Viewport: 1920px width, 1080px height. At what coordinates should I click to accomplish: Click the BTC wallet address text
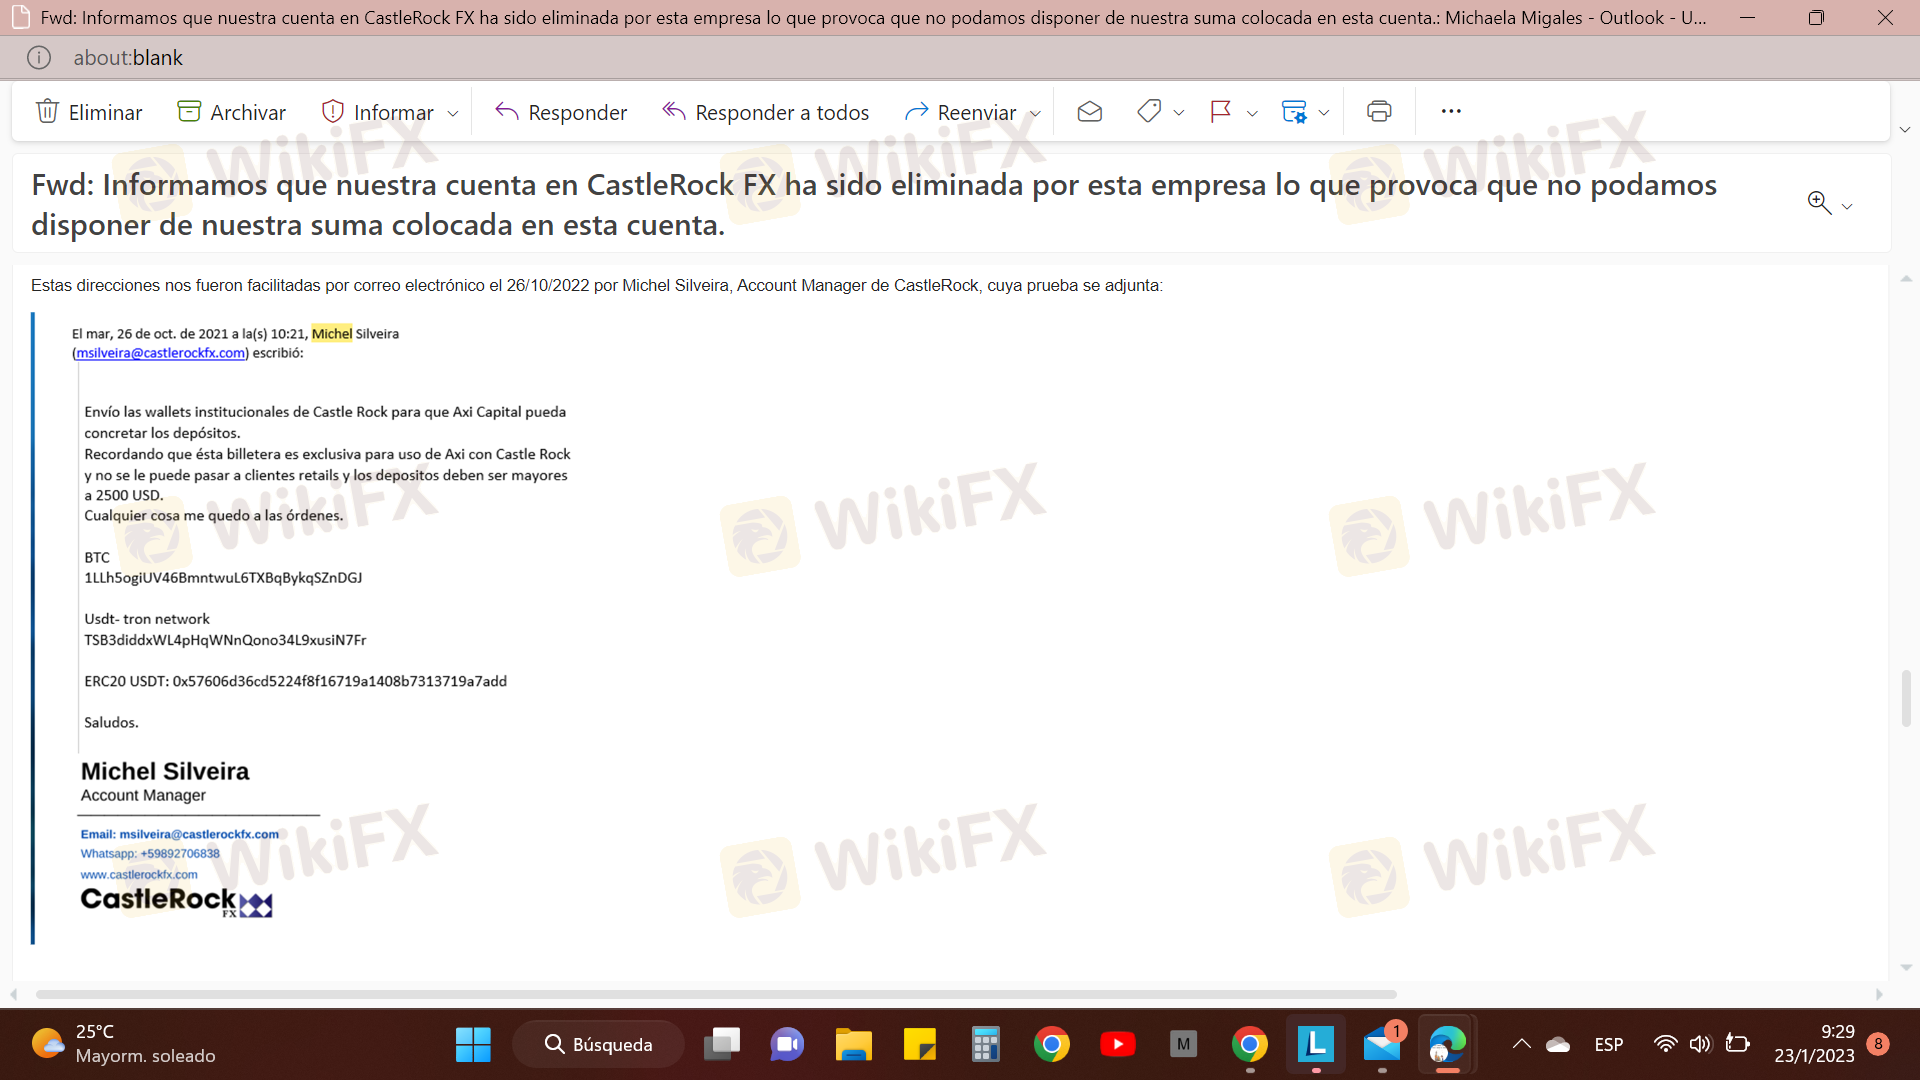pos(223,578)
